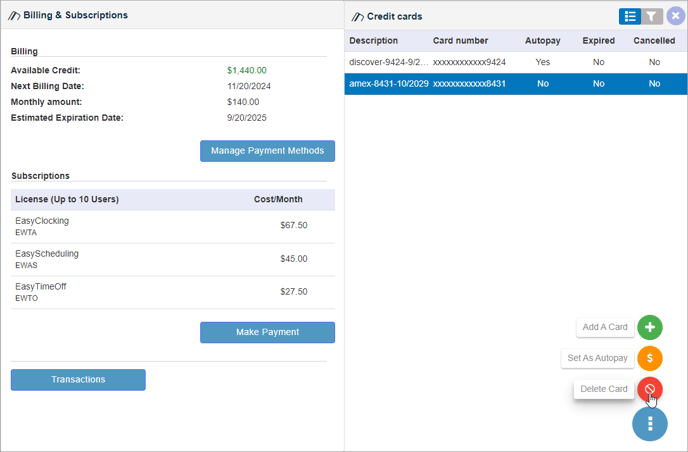Click the green Add A Card plus icon

649,327
